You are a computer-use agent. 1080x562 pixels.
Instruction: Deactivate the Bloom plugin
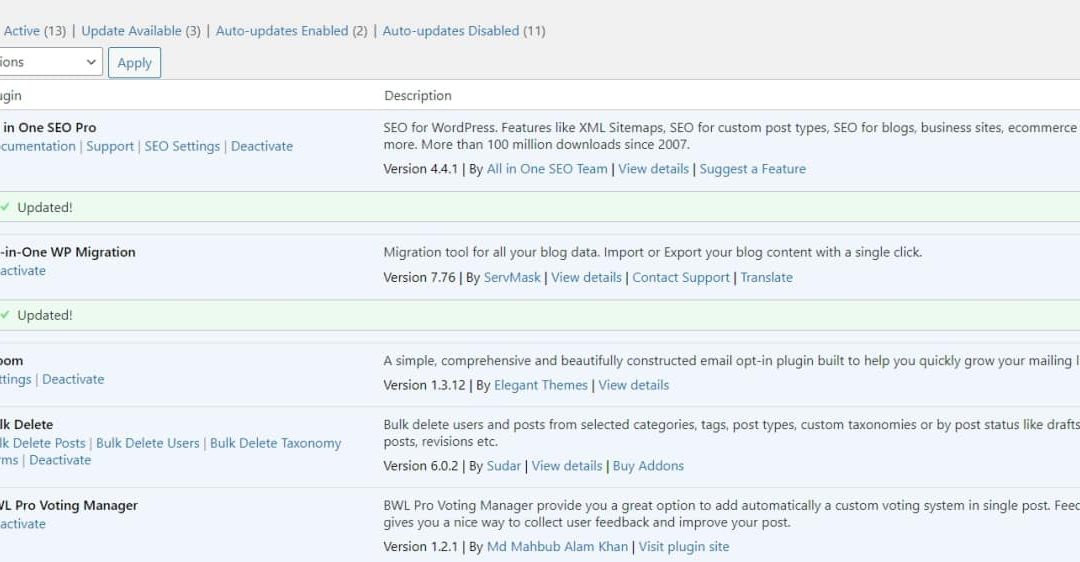(73, 379)
